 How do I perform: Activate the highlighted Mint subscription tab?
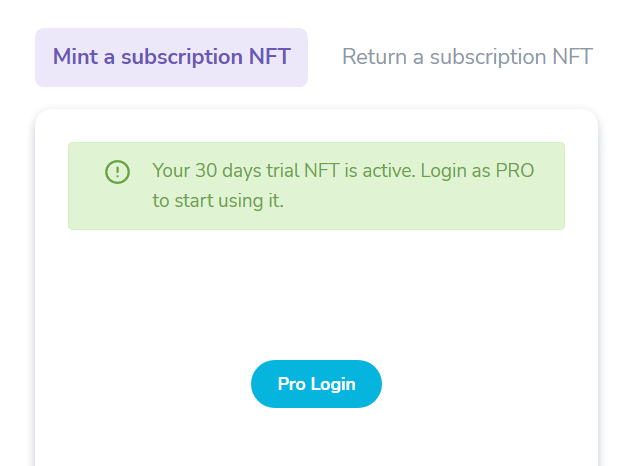point(171,57)
